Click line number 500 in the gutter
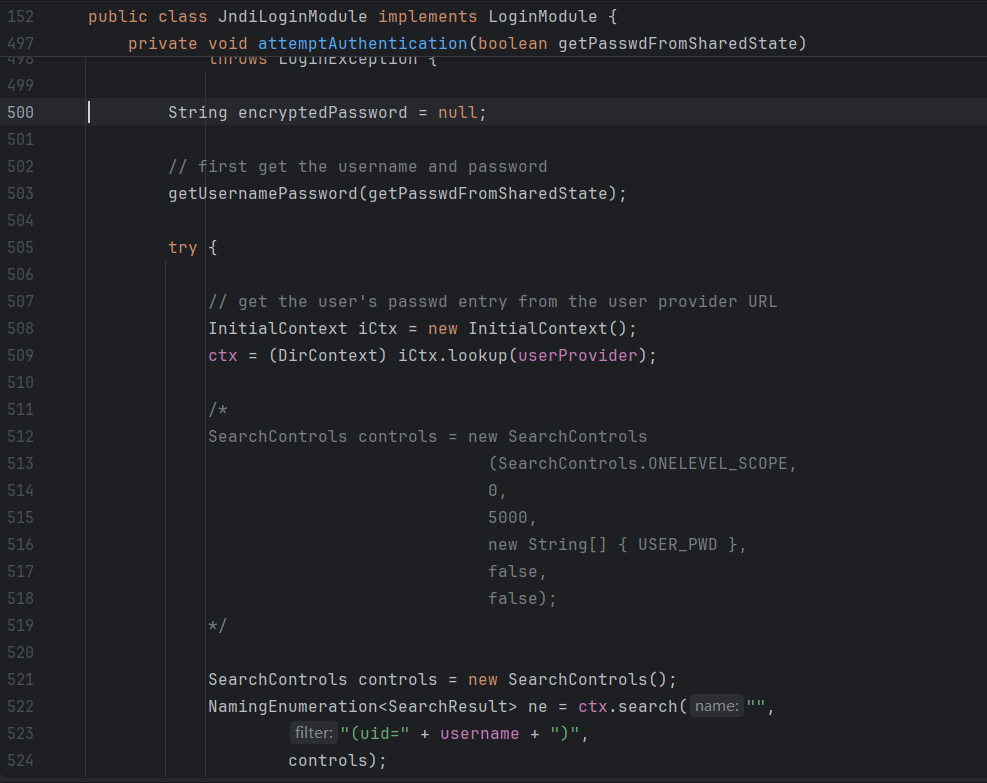987x783 pixels. tap(21, 113)
